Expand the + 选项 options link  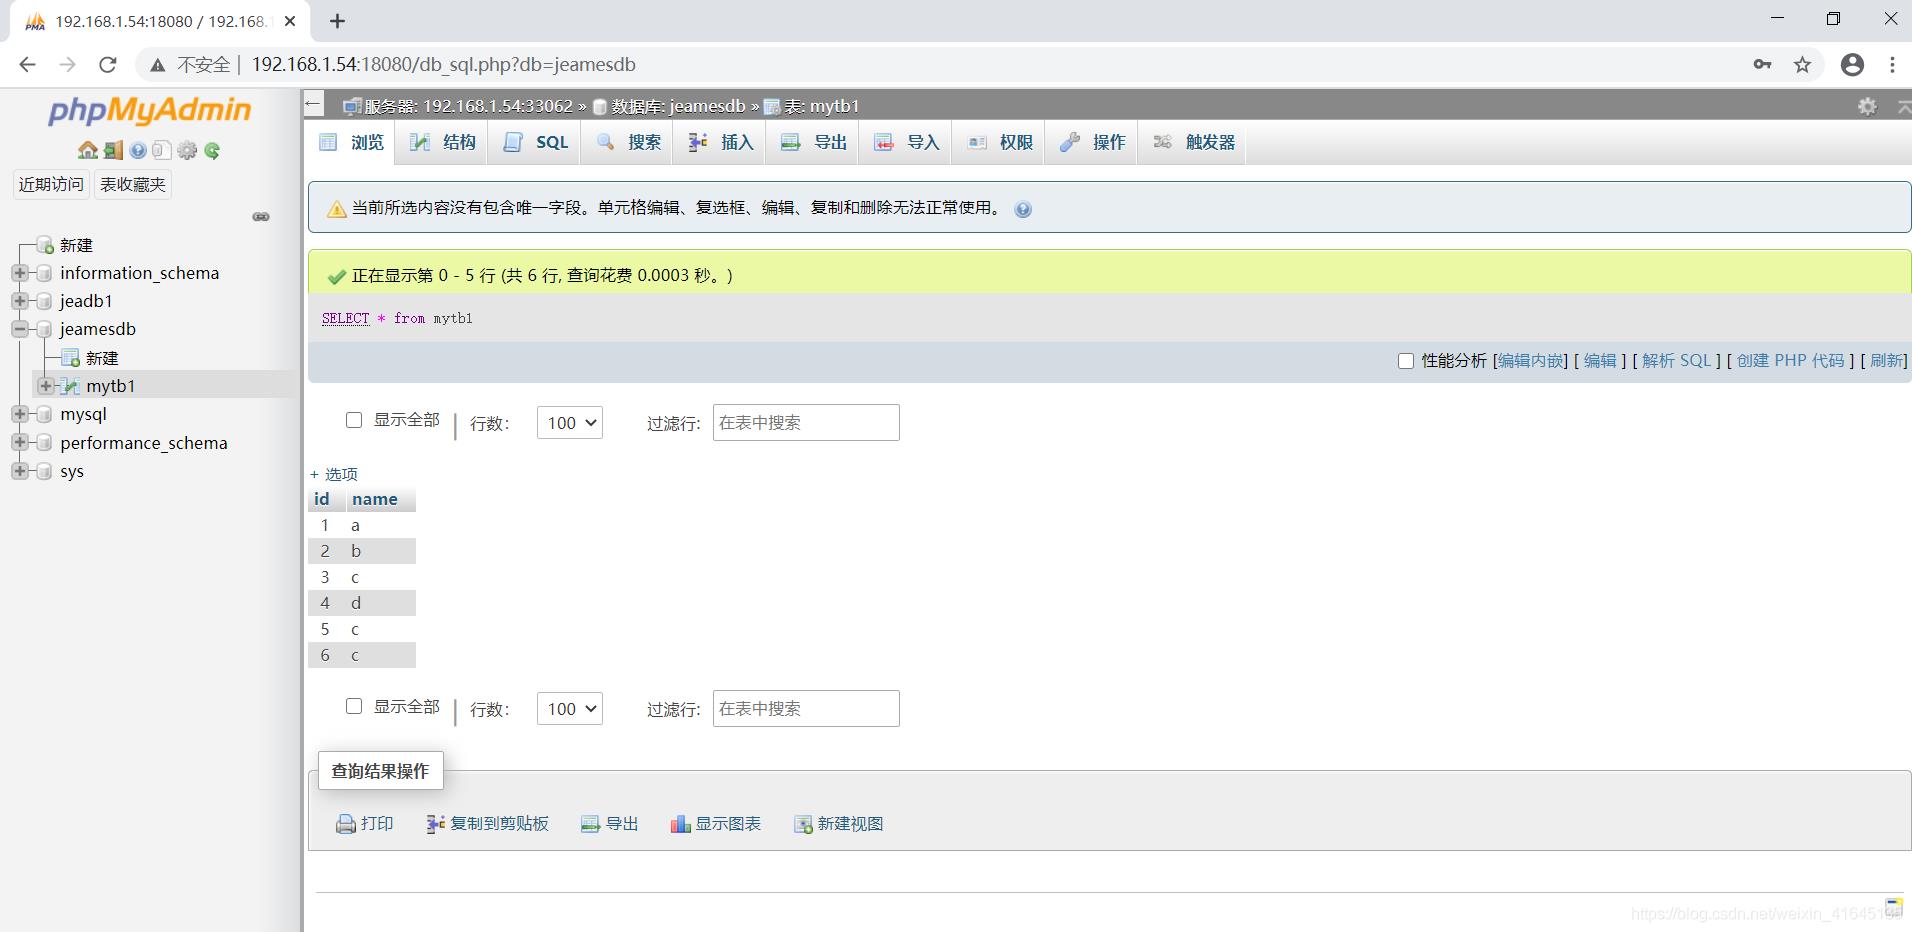tap(334, 474)
